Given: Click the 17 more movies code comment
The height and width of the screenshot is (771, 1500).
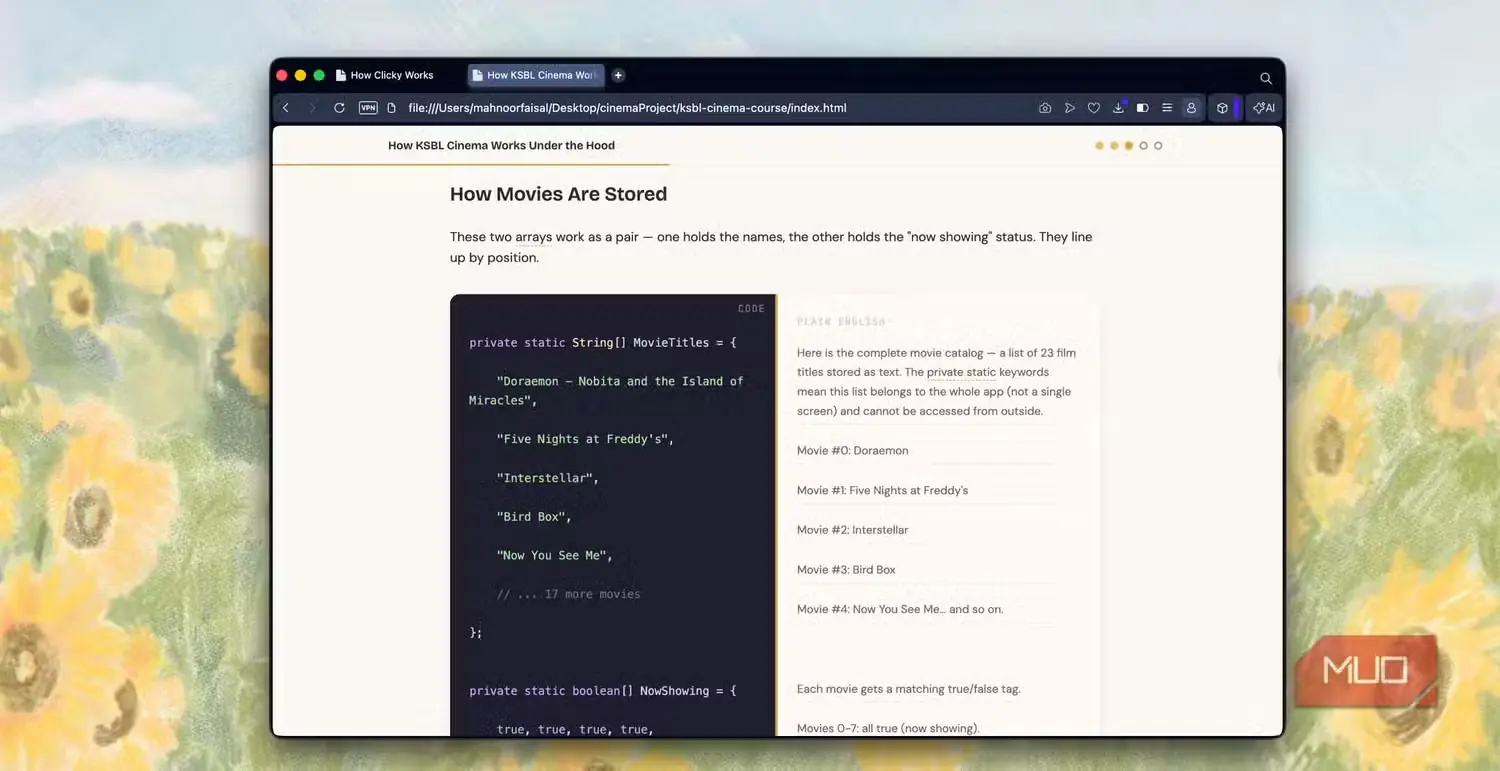Looking at the screenshot, I should [x=568, y=594].
